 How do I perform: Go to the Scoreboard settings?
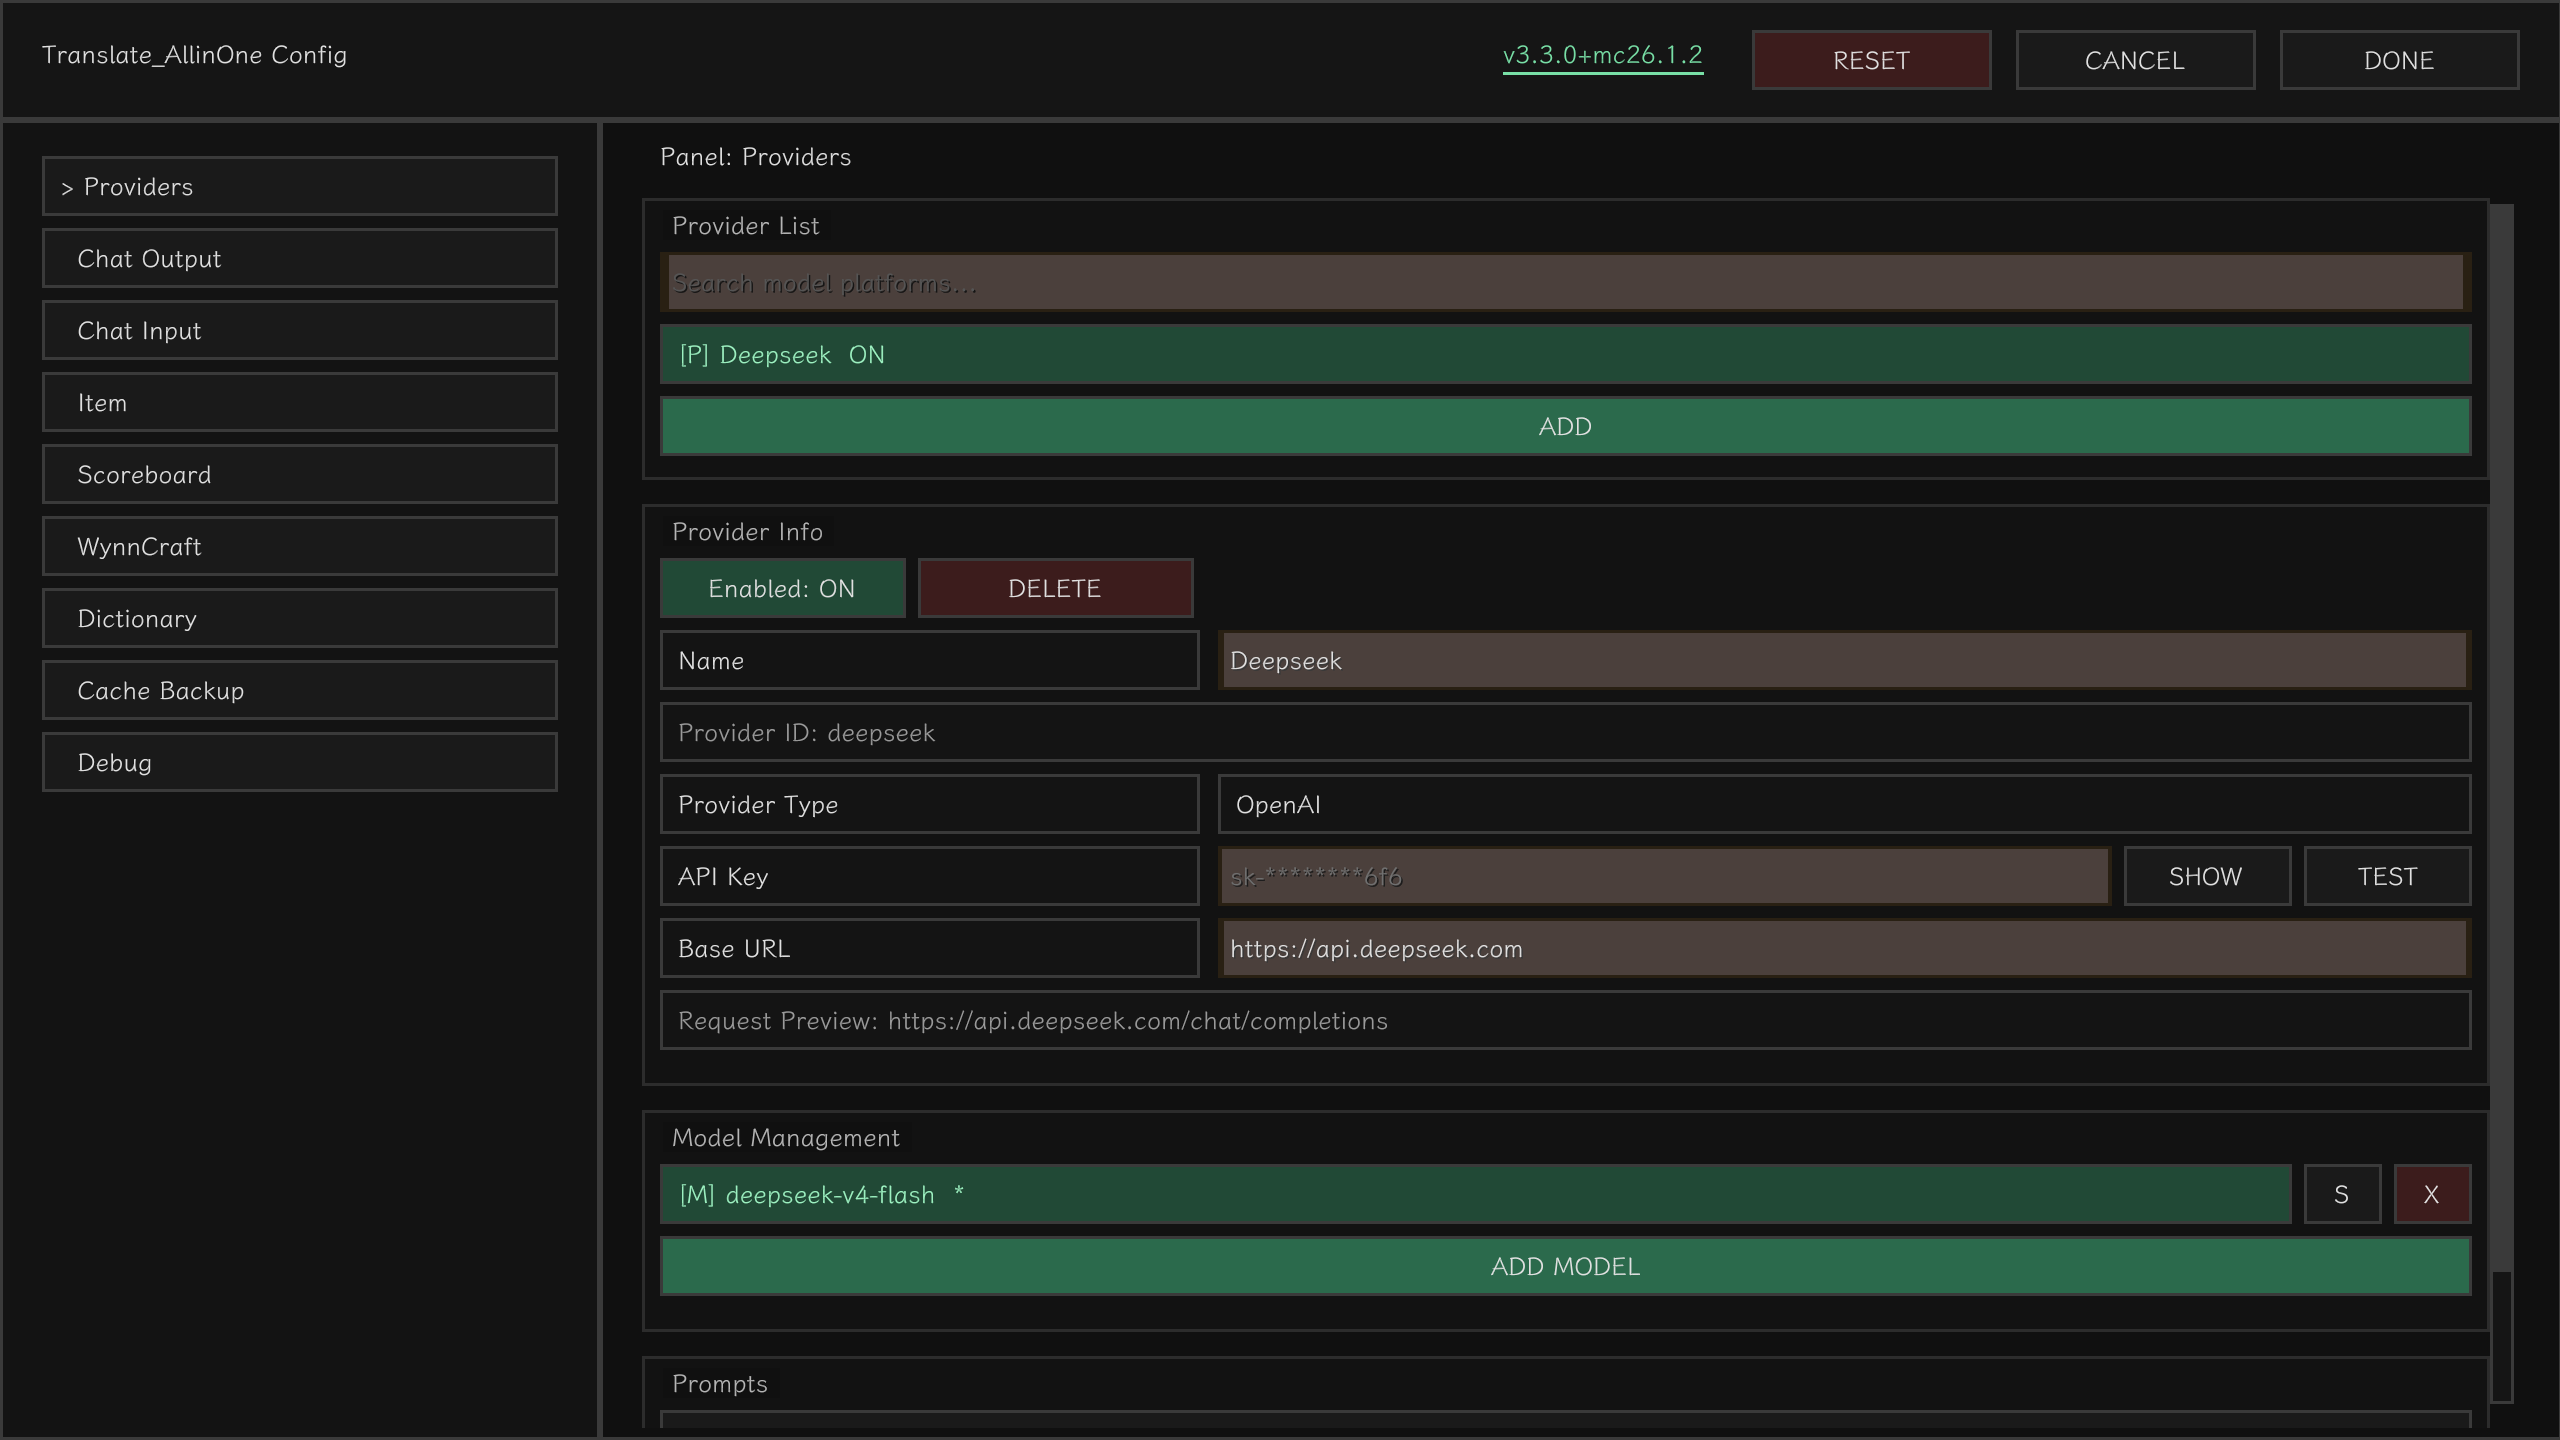(x=299, y=474)
